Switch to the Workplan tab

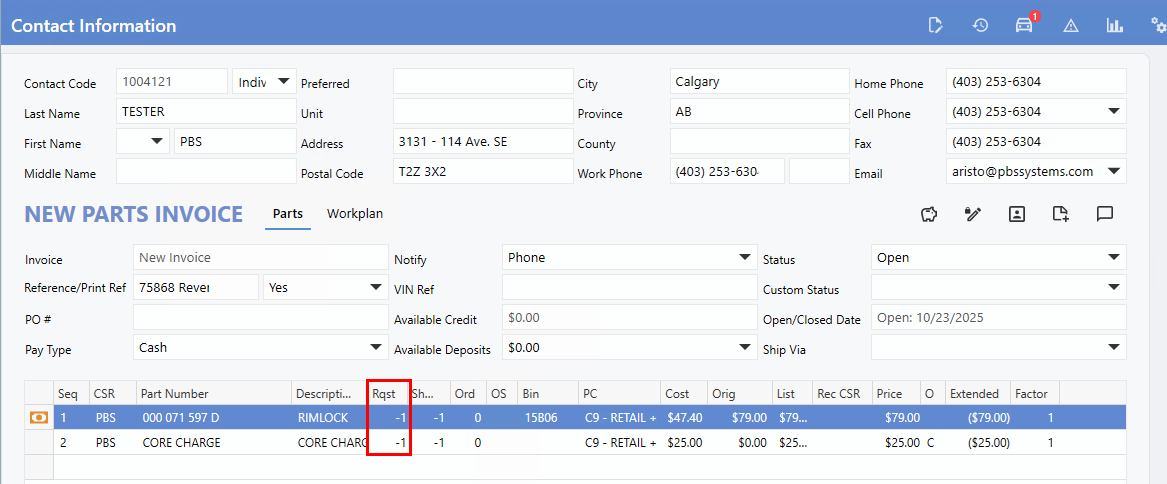(354, 213)
